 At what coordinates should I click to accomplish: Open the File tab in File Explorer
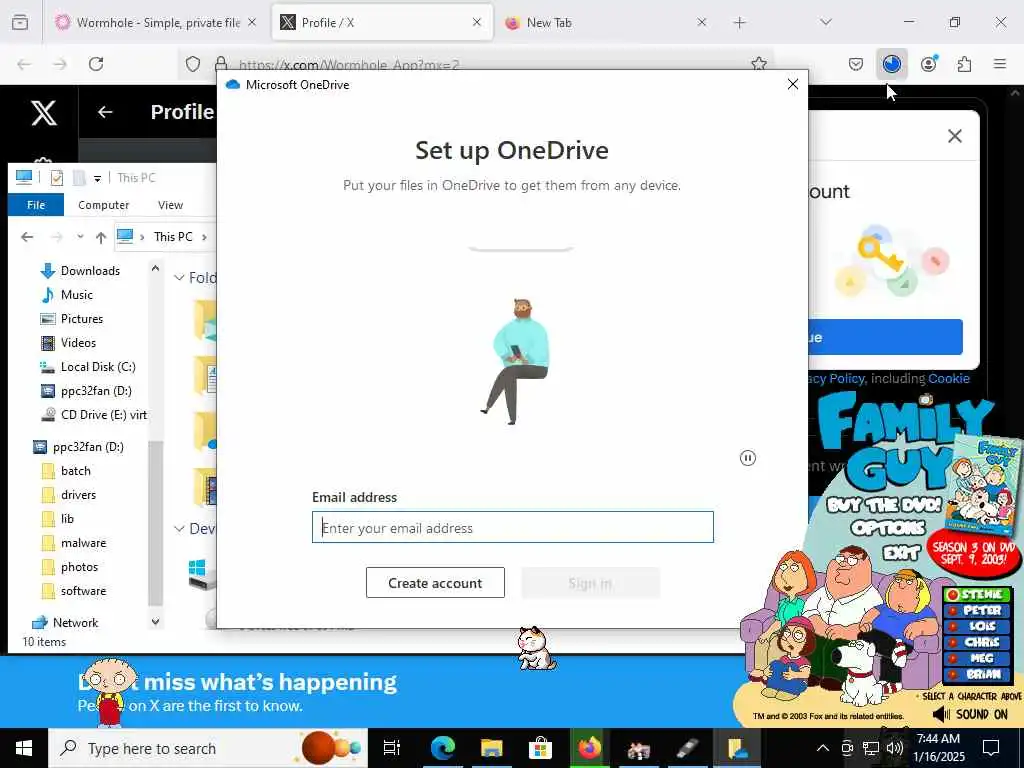click(x=36, y=205)
